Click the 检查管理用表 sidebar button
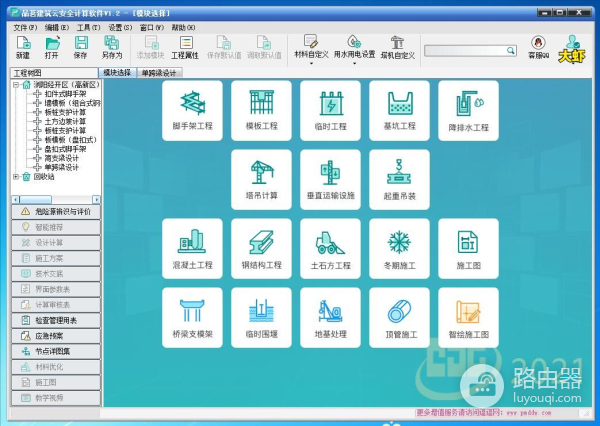The image size is (600, 426). pos(55,320)
